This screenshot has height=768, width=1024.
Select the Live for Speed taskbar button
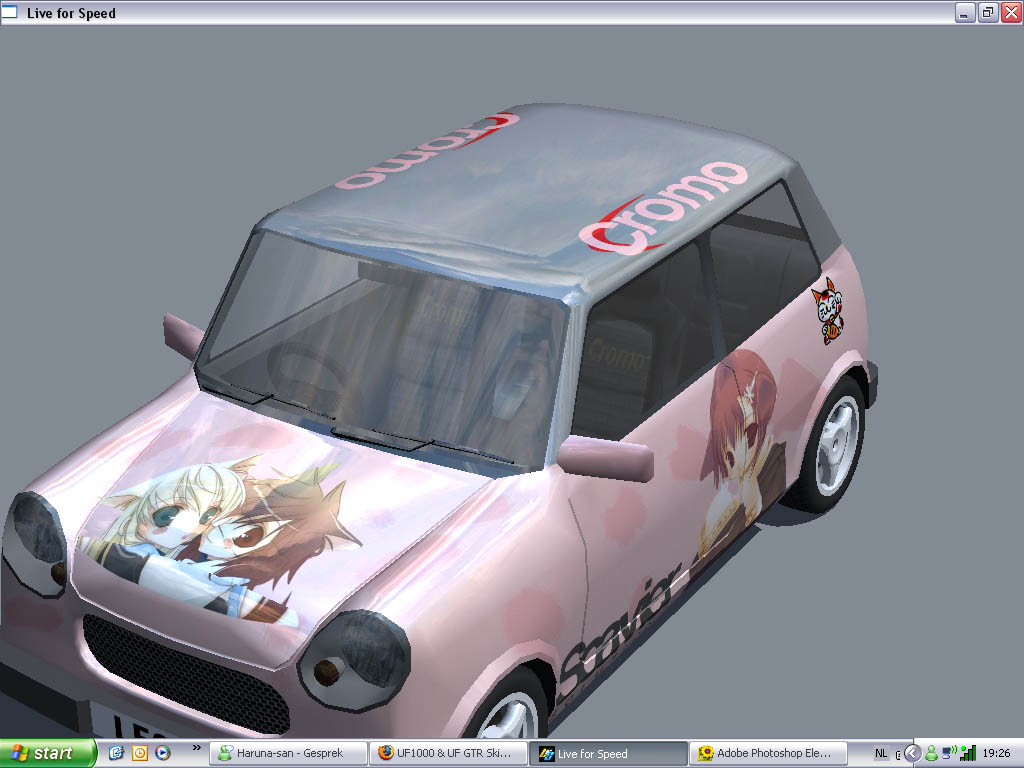pyautogui.click(x=608, y=754)
